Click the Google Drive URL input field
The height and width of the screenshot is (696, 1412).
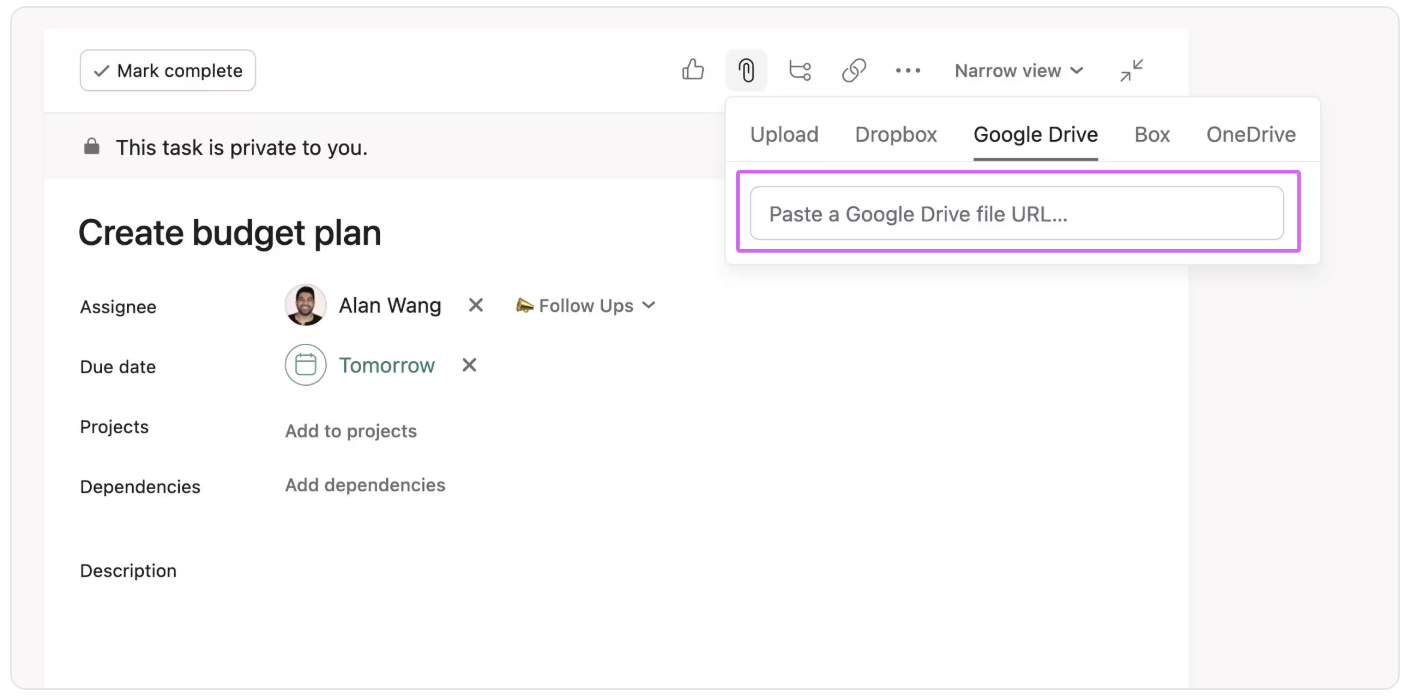coord(1016,213)
